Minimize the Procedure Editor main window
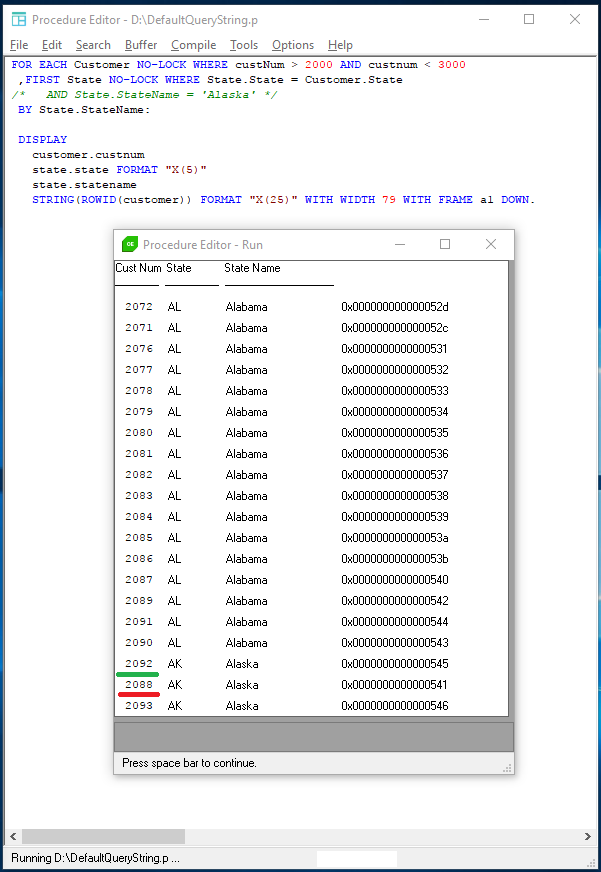The image size is (601, 872). (484, 19)
